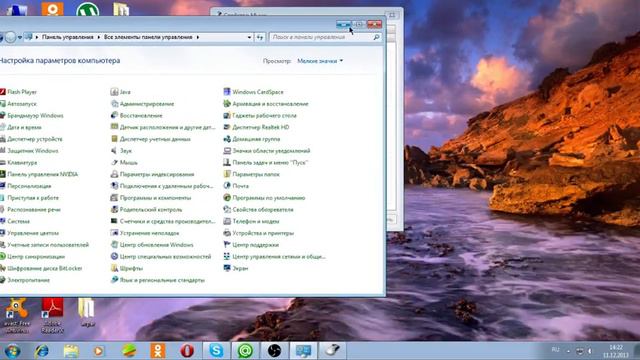The width and height of the screenshot is (640, 360).
Task: Expand arrow after Все элементы панели управления
Action: click(x=198, y=37)
